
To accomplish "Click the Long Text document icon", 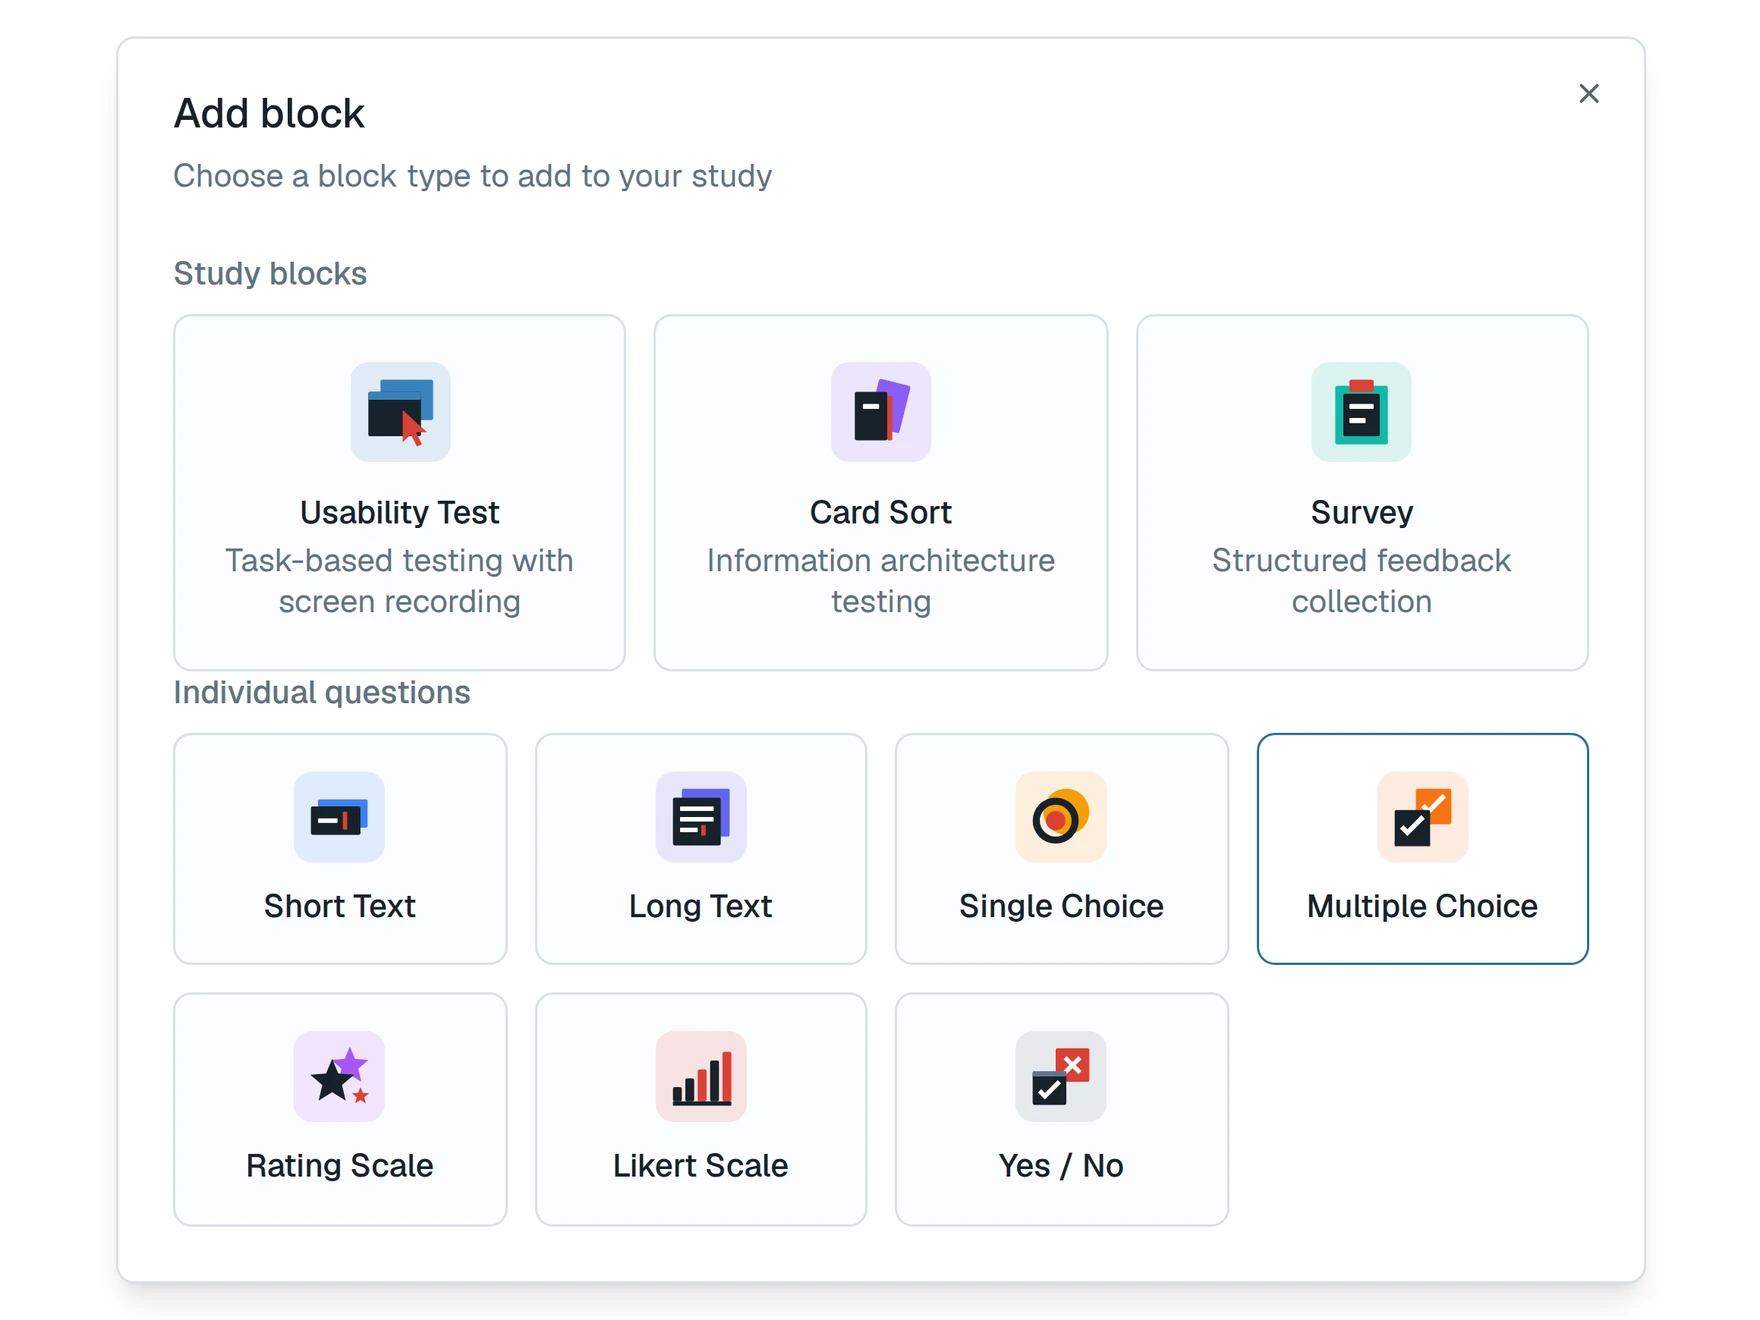I will [700, 817].
